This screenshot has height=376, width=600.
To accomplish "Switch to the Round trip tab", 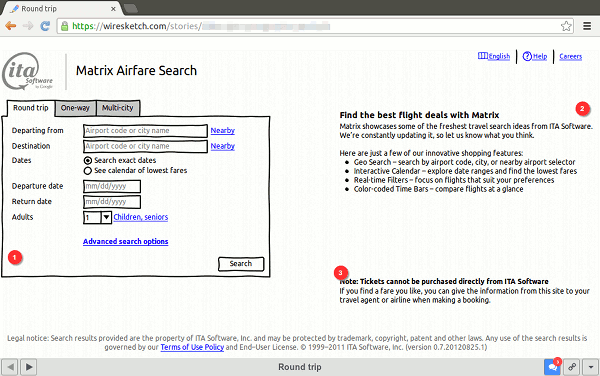I will tap(31, 108).
